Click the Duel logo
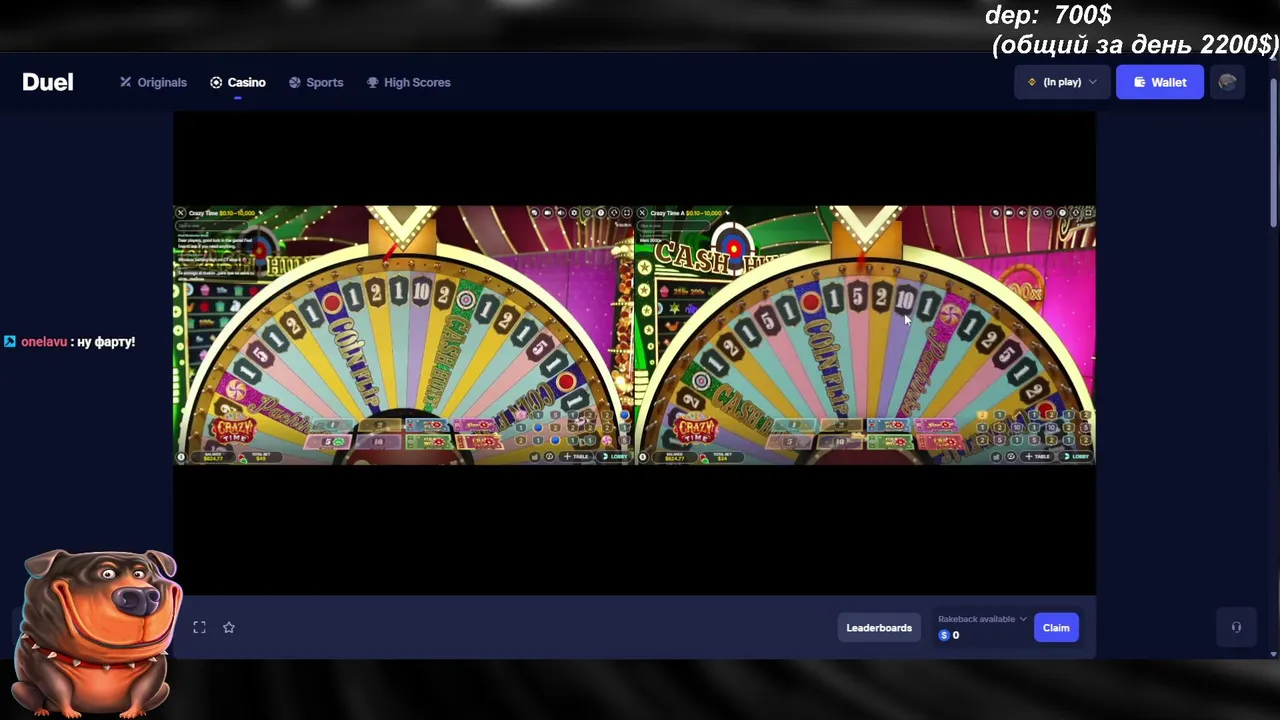Viewport: 1280px width, 720px height. [x=48, y=82]
